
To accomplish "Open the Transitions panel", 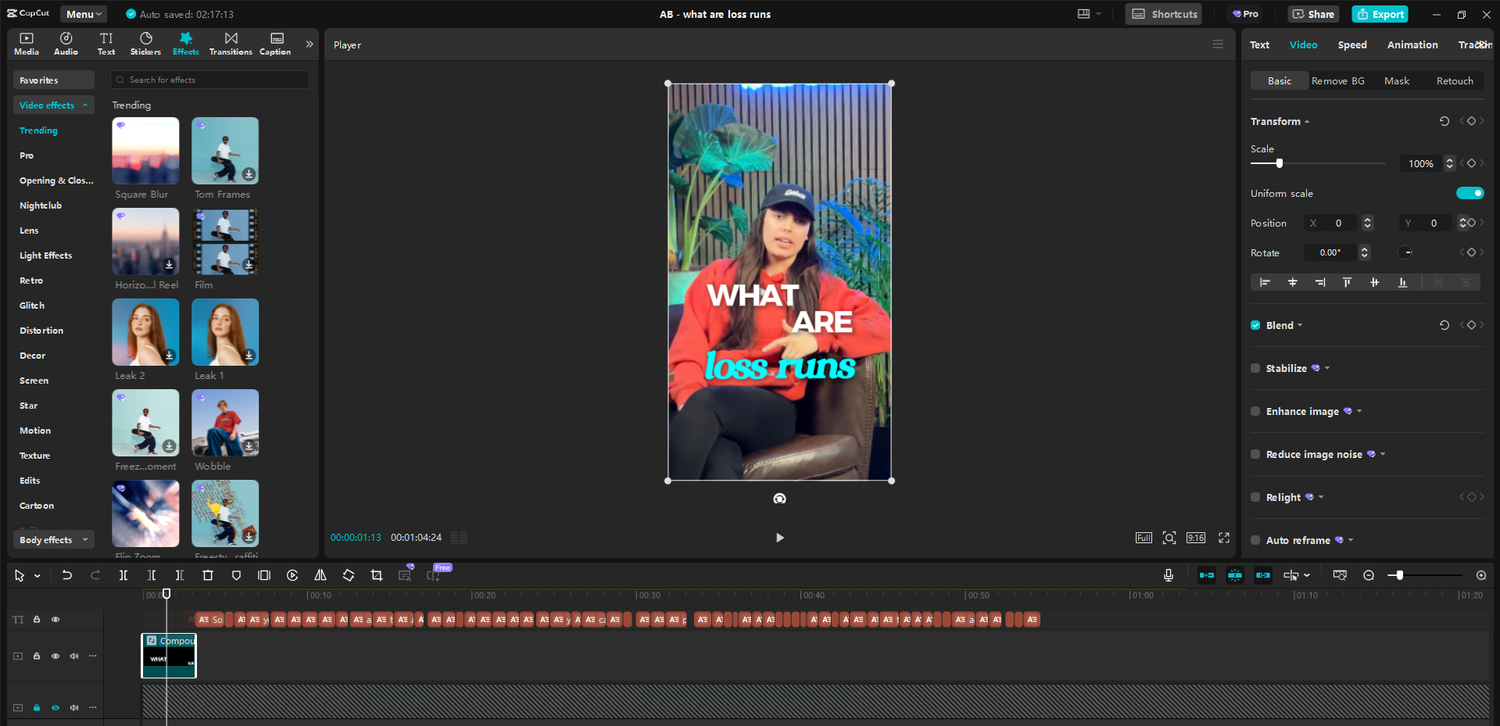I will coord(231,43).
